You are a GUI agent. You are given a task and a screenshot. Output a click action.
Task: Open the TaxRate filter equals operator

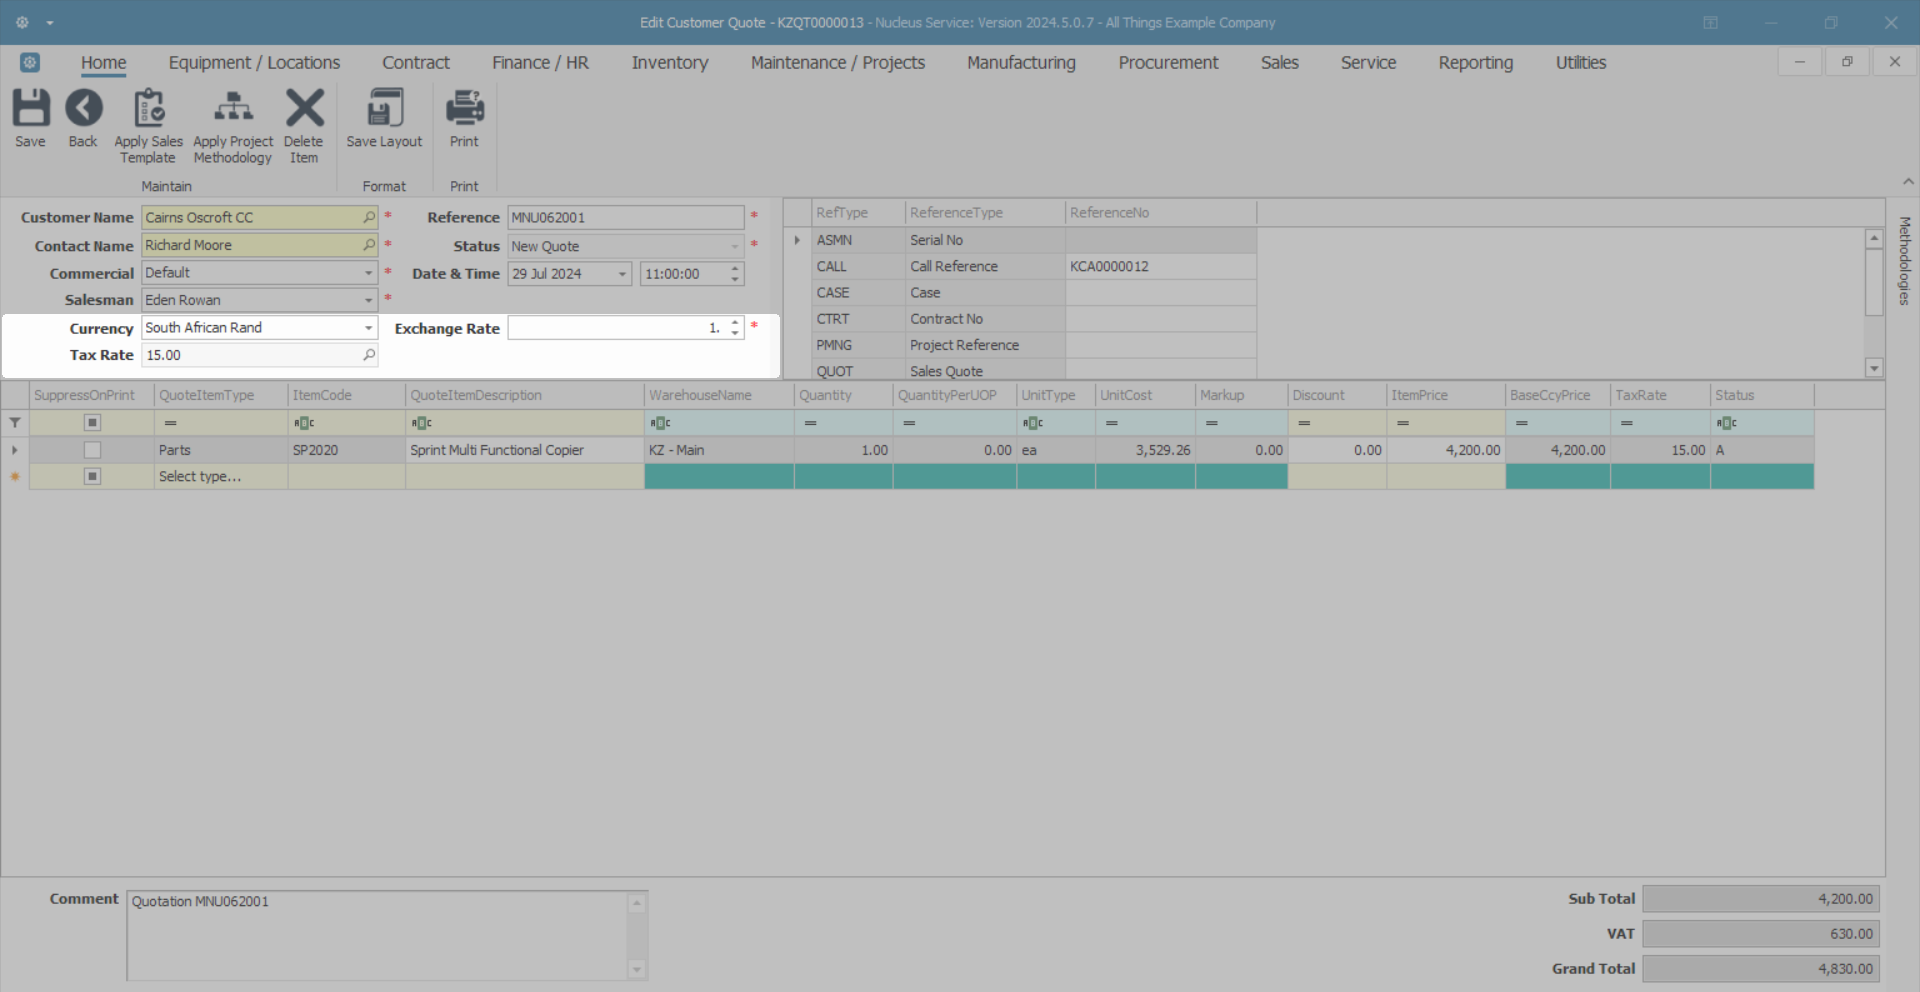[x=1627, y=423]
